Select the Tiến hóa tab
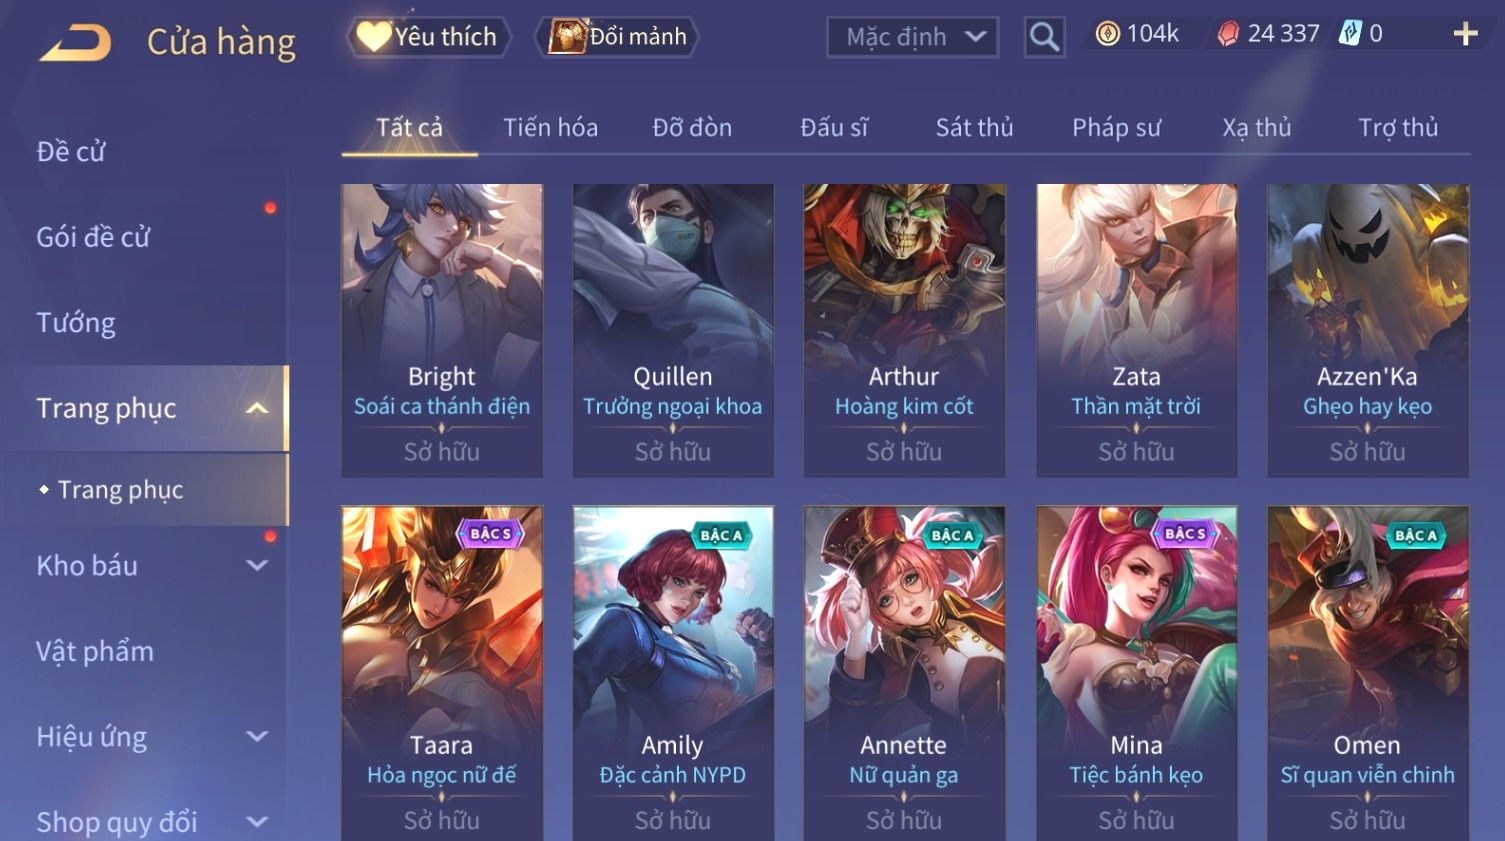This screenshot has height=841, width=1505. (550, 128)
